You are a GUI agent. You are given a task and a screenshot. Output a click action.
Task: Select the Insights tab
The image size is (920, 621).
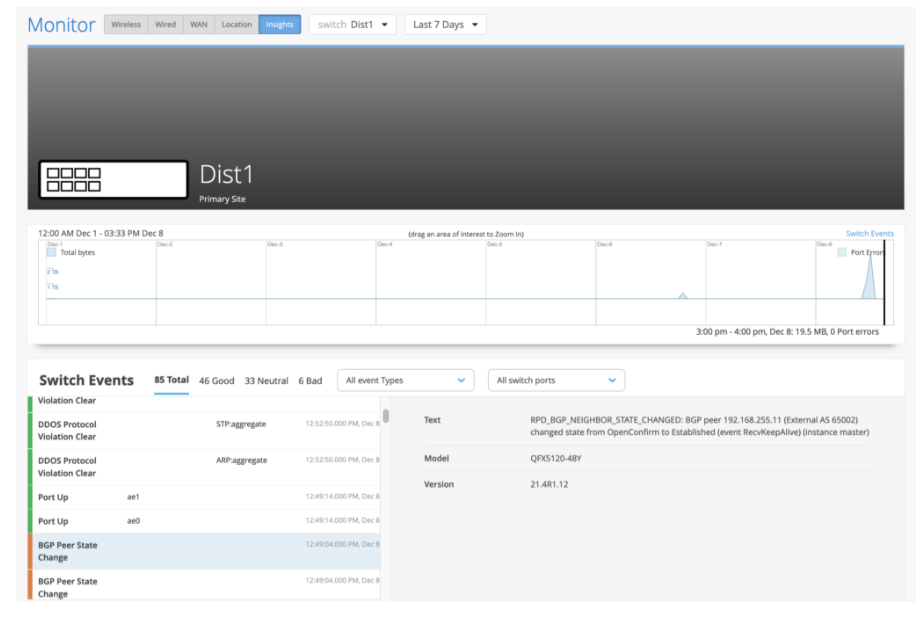pyautogui.click(x=280, y=24)
